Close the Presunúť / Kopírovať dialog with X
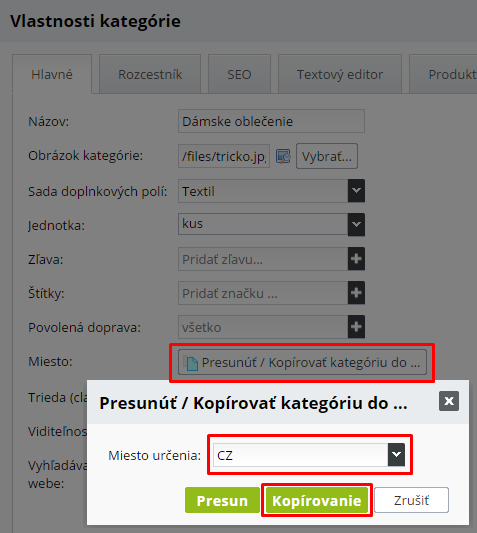This screenshot has height=533, width=477. pyautogui.click(x=449, y=401)
